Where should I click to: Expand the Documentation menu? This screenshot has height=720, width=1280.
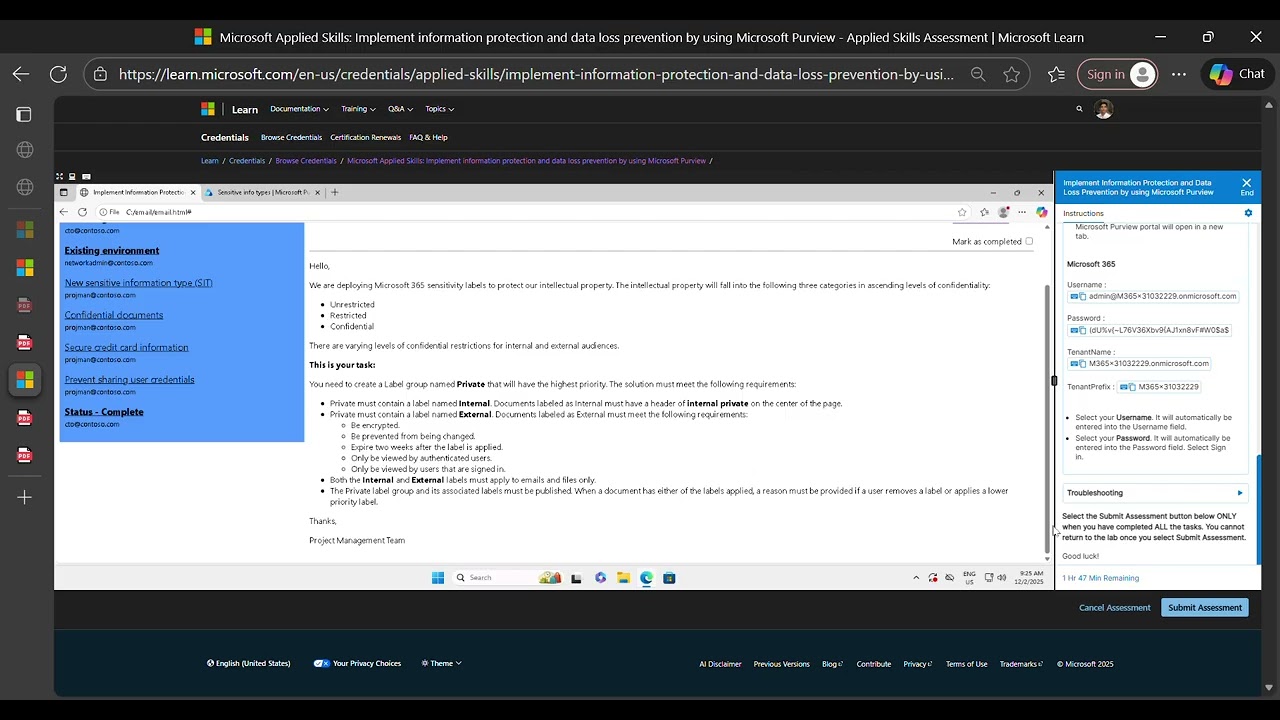[x=299, y=109]
